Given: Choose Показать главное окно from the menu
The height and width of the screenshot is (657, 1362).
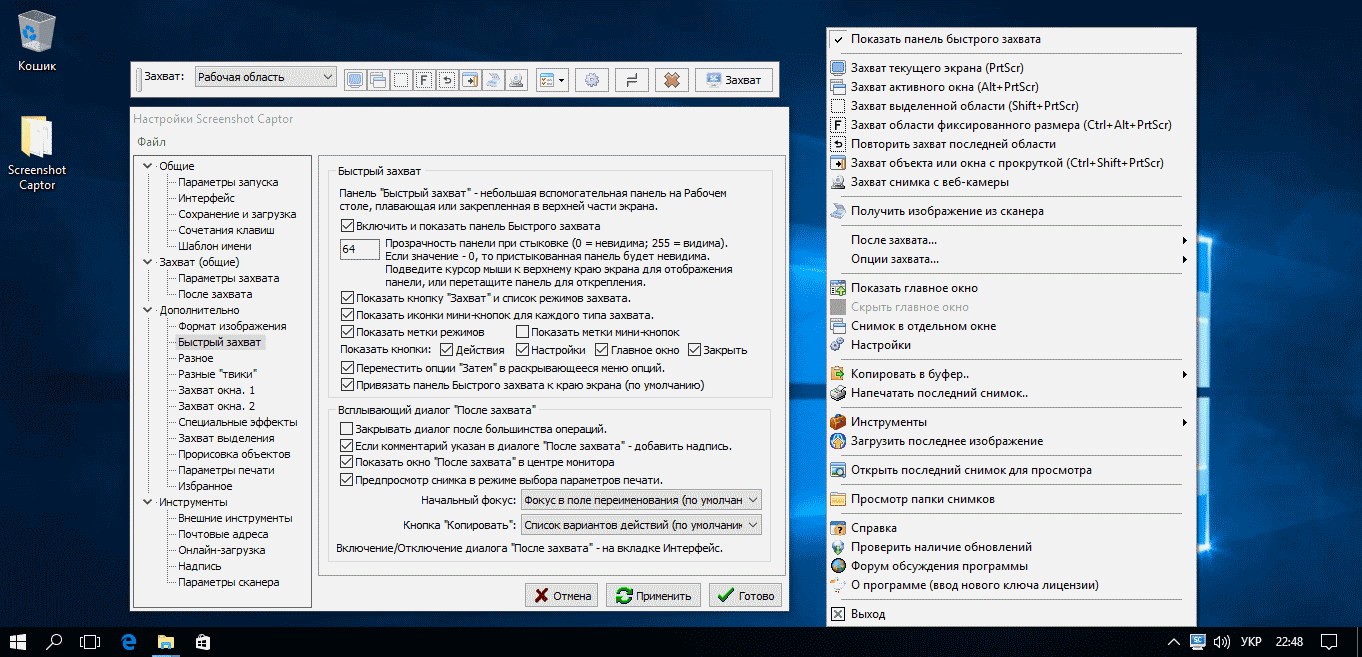Looking at the screenshot, I should click(x=1011, y=288).
